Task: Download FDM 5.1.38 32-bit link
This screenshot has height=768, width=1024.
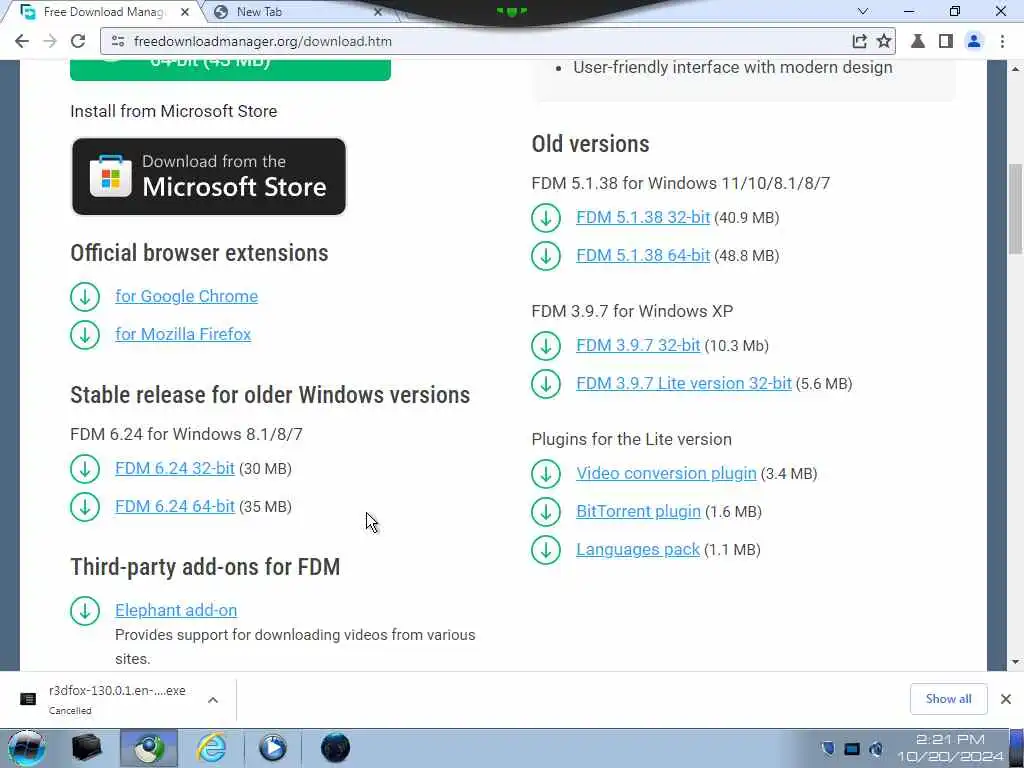Action: pos(643,217)
